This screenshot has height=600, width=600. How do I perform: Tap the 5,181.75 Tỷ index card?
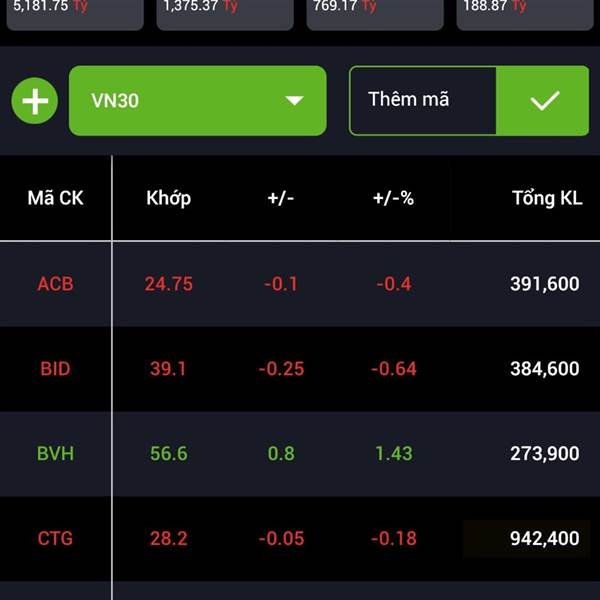[75, 13]
